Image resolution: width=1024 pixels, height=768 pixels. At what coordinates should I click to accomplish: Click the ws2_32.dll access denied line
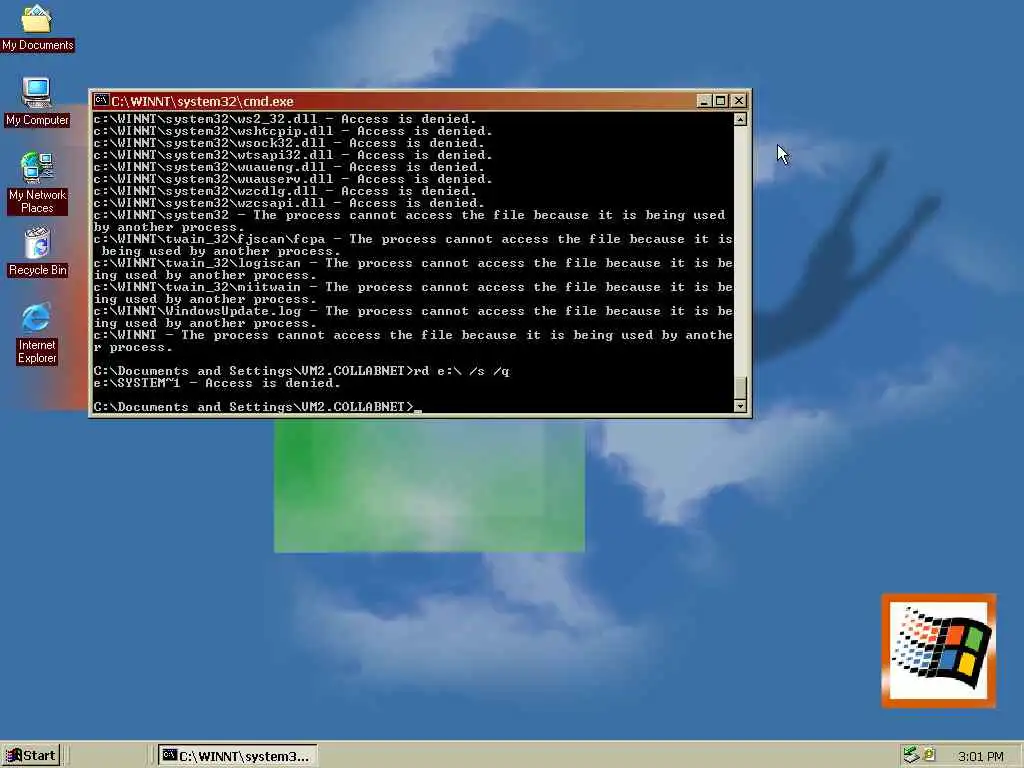285,119
